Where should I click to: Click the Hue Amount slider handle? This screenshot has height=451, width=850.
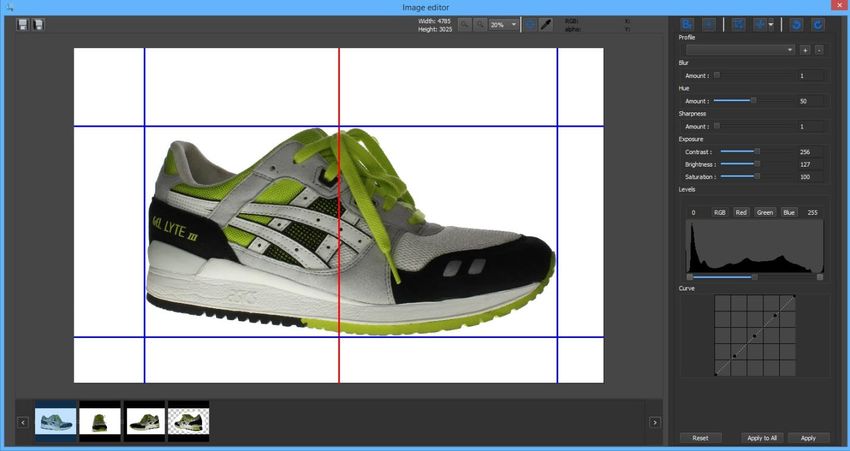(x=754, y=101)
